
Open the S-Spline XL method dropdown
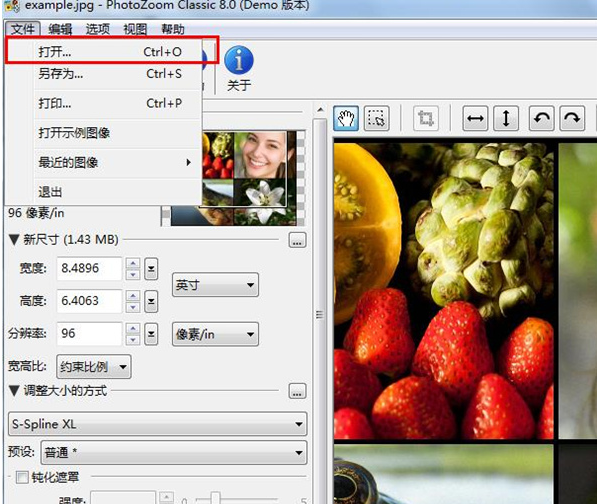point(157,424)
